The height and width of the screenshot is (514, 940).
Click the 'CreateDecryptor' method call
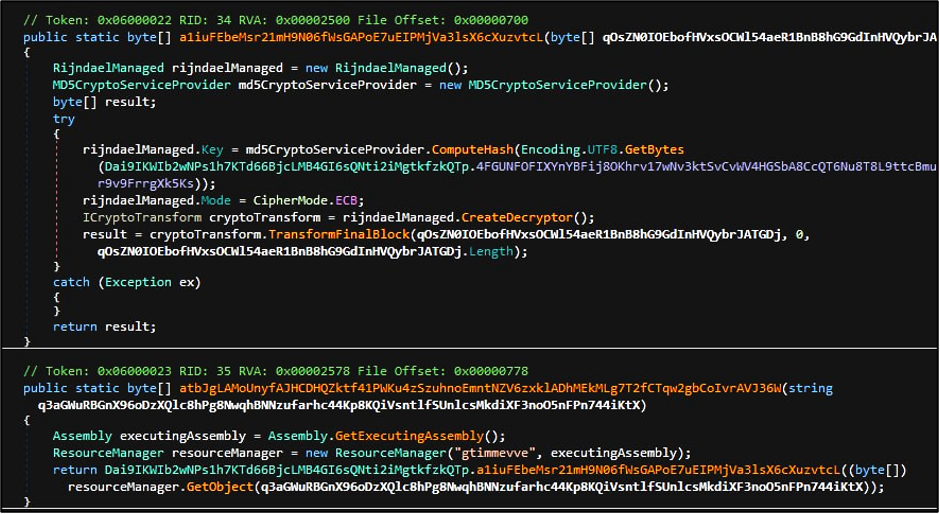pyautogui.click(x=517, y=217)
